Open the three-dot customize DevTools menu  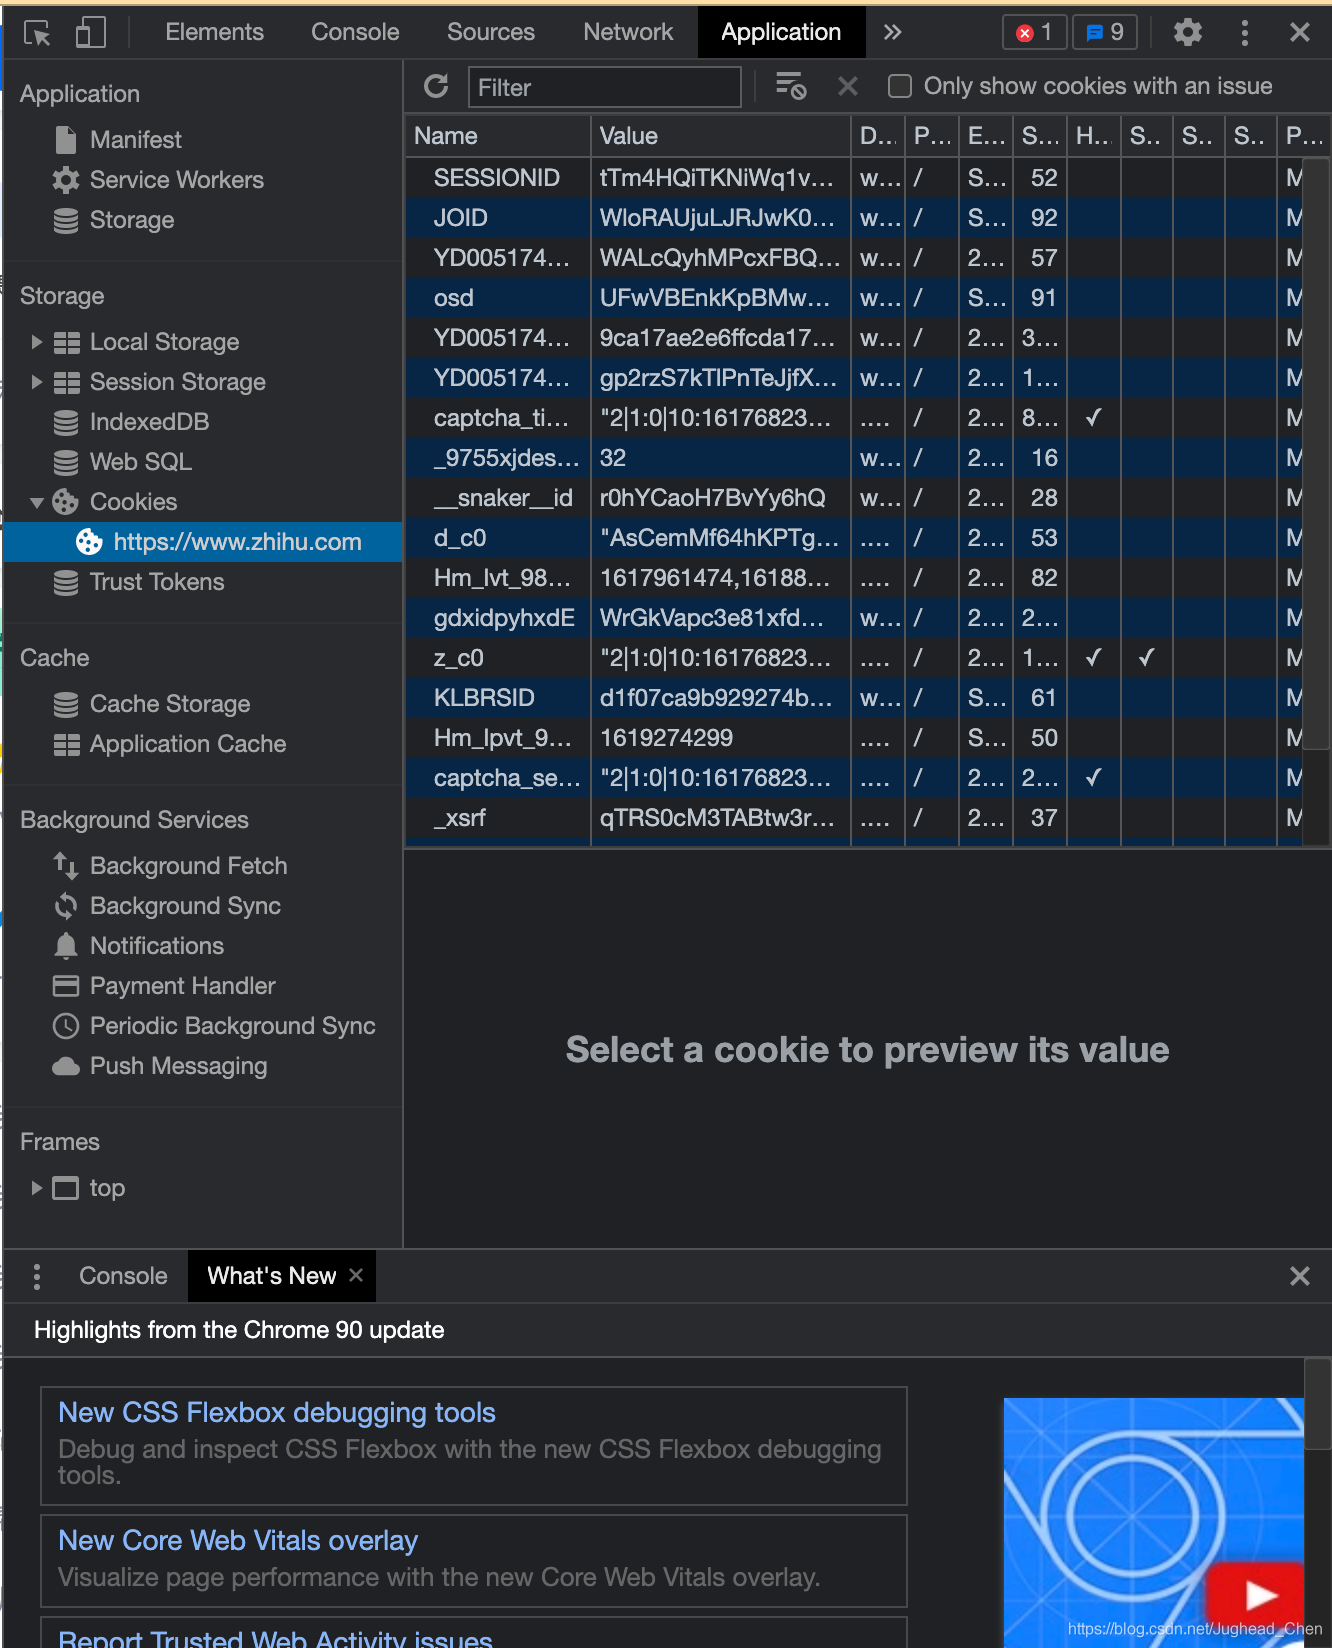click(x=1244, y=33)
